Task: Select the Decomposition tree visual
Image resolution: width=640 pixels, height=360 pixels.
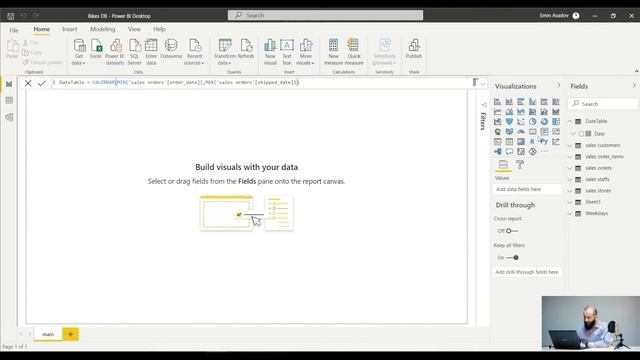Action: coord(498,151)
